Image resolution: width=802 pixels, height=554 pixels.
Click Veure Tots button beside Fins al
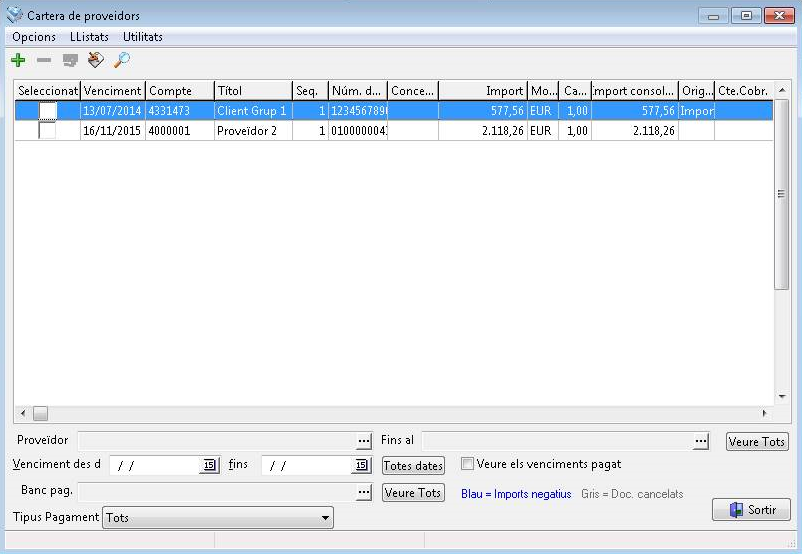click(757, 441)
